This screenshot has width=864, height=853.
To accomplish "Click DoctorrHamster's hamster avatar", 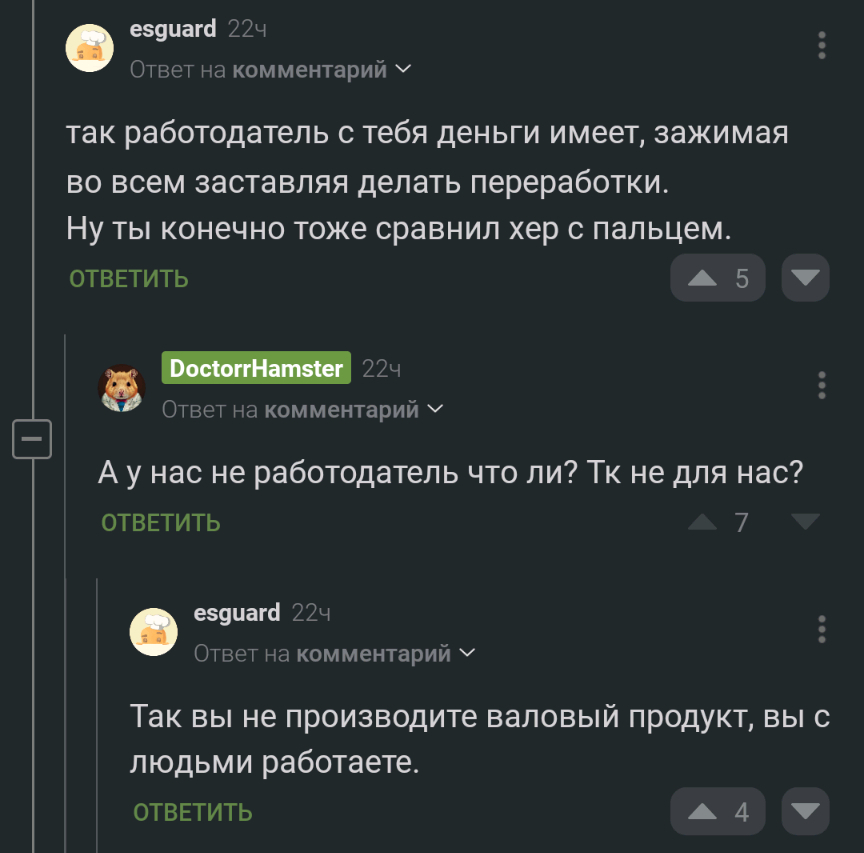I will pyautogui.click(x=122, y=388).
